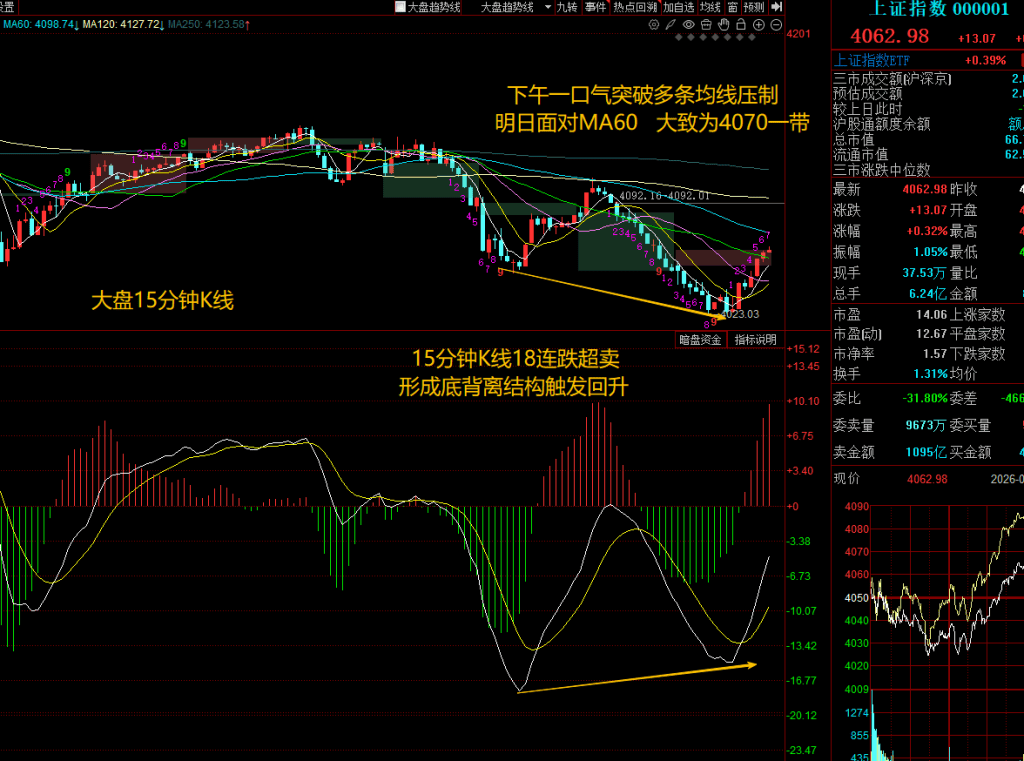
Task: Click the 指标说明 button
Action: coord(755,340)
